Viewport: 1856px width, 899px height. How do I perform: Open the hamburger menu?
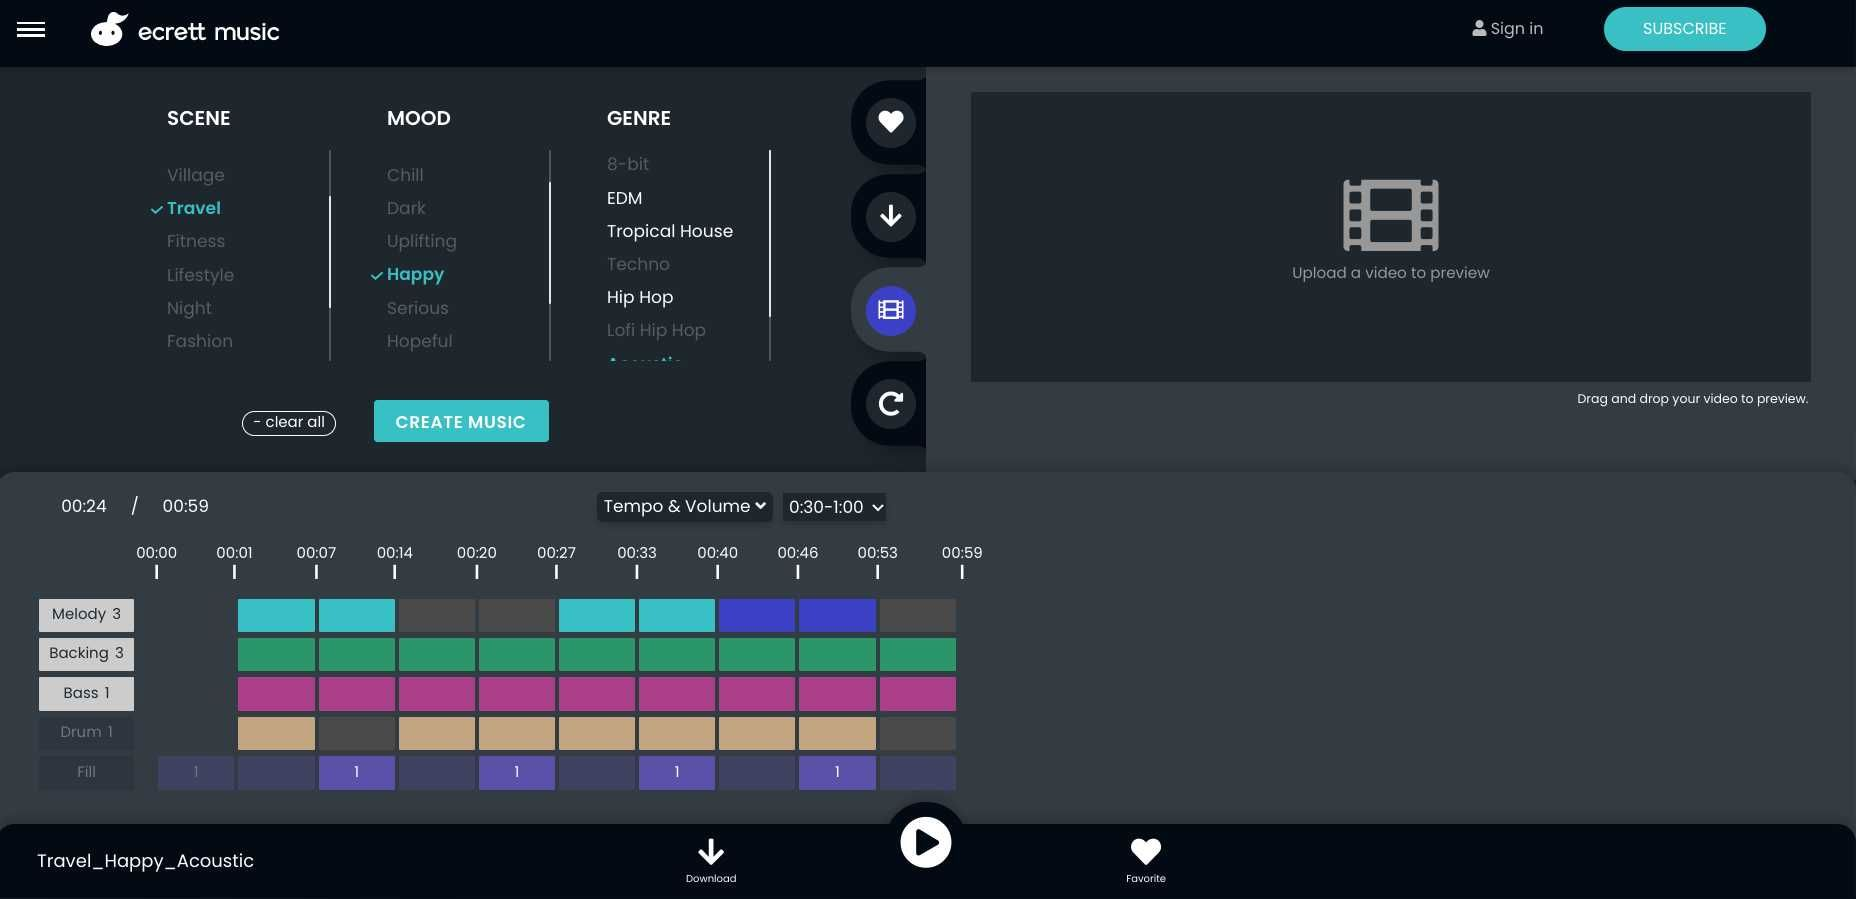click(31, 30)
